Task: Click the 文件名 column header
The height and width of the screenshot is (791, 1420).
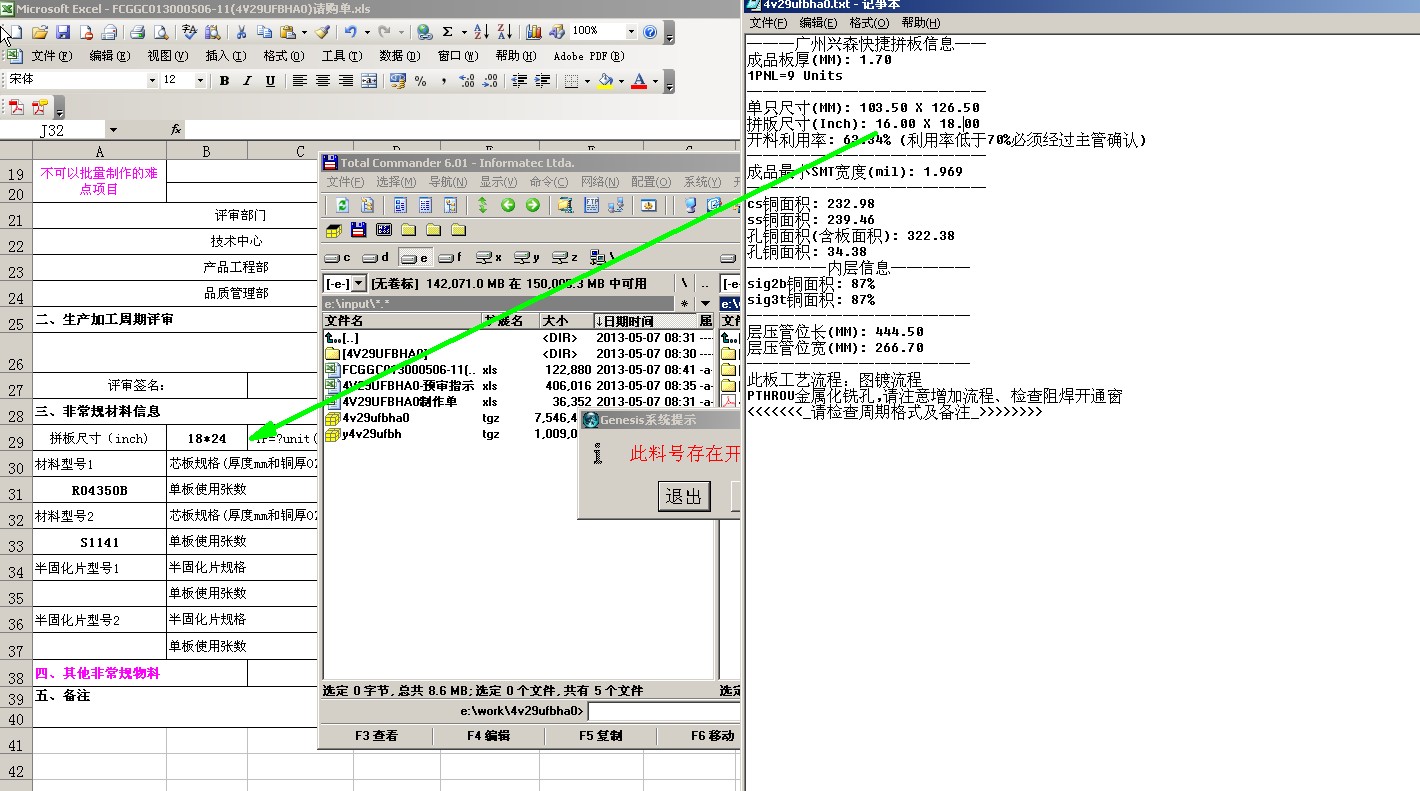Action: (402, 321)
